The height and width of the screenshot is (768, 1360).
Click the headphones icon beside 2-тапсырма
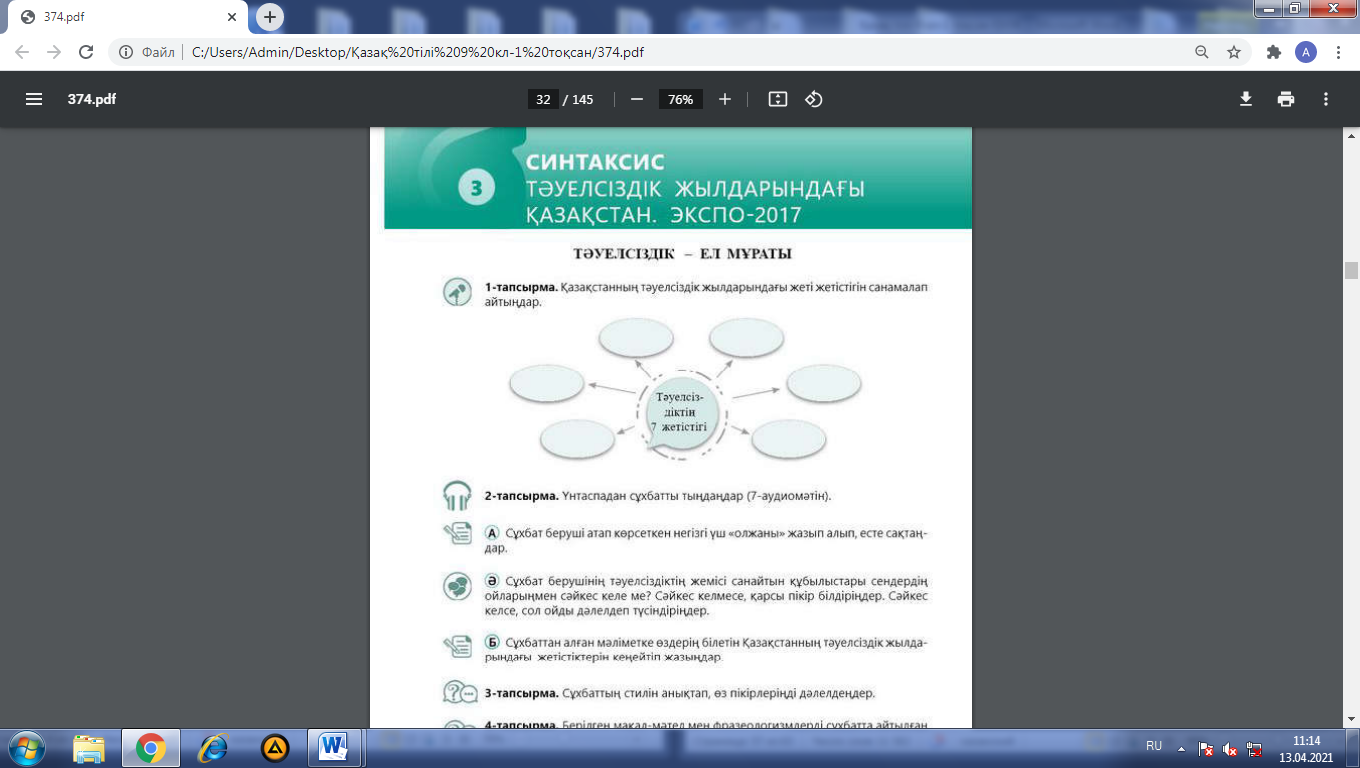(x=457, y=496)
